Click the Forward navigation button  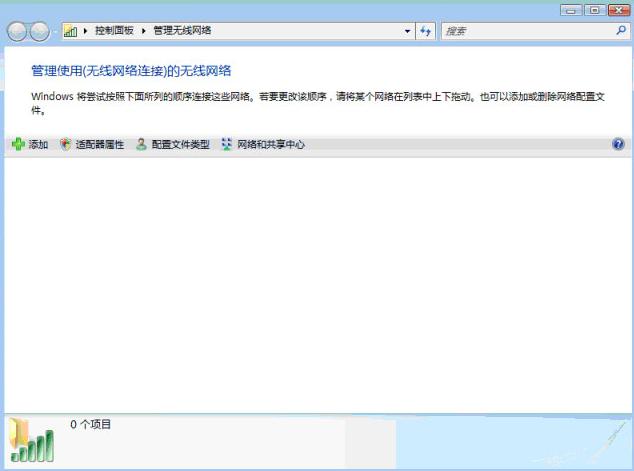(40, 31)
